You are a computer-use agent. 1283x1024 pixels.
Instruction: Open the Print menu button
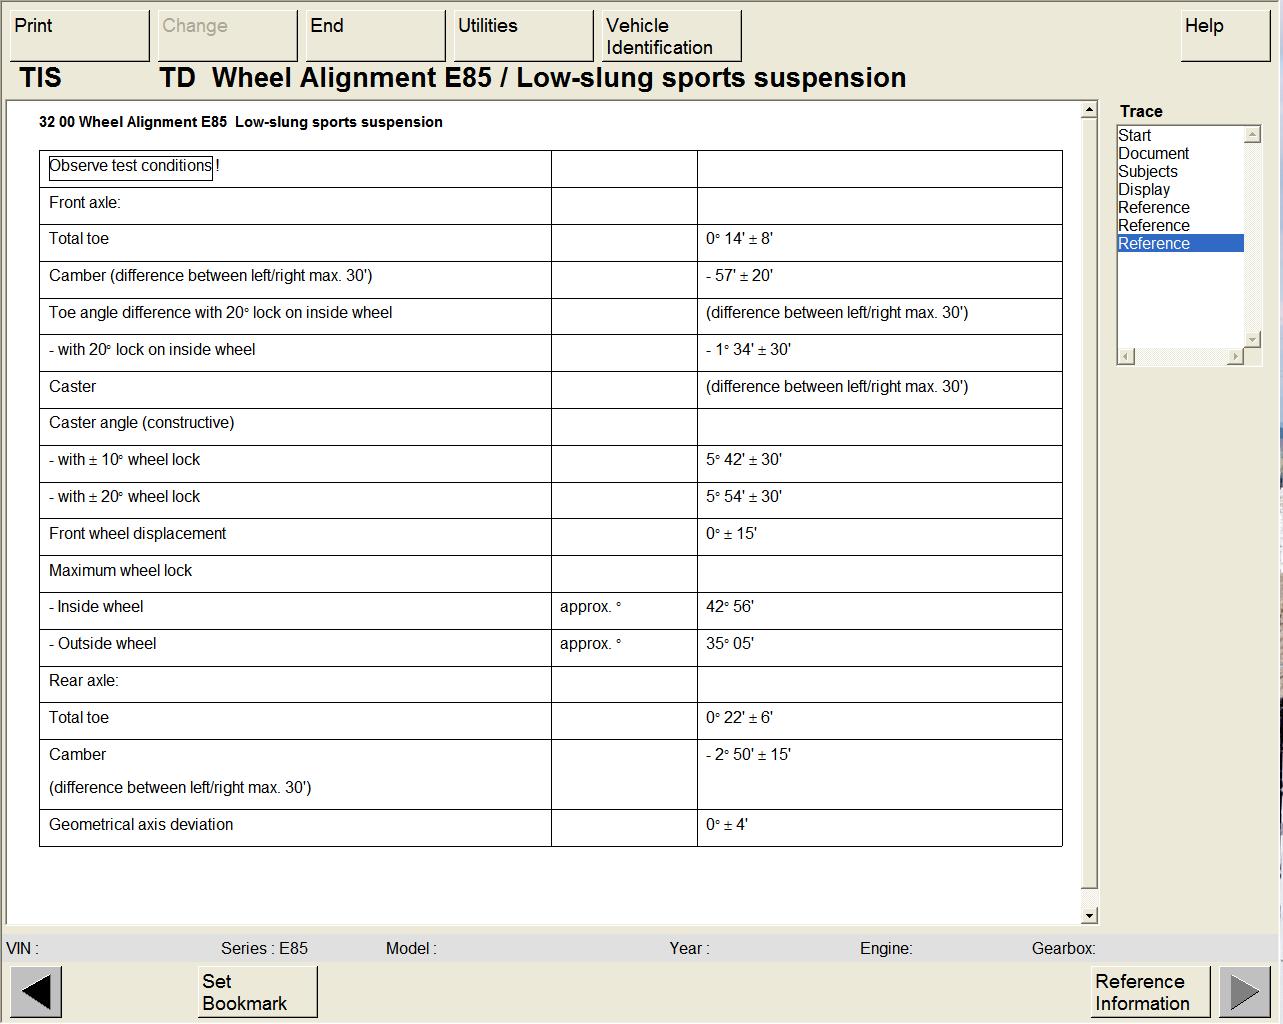pos(80,36)
